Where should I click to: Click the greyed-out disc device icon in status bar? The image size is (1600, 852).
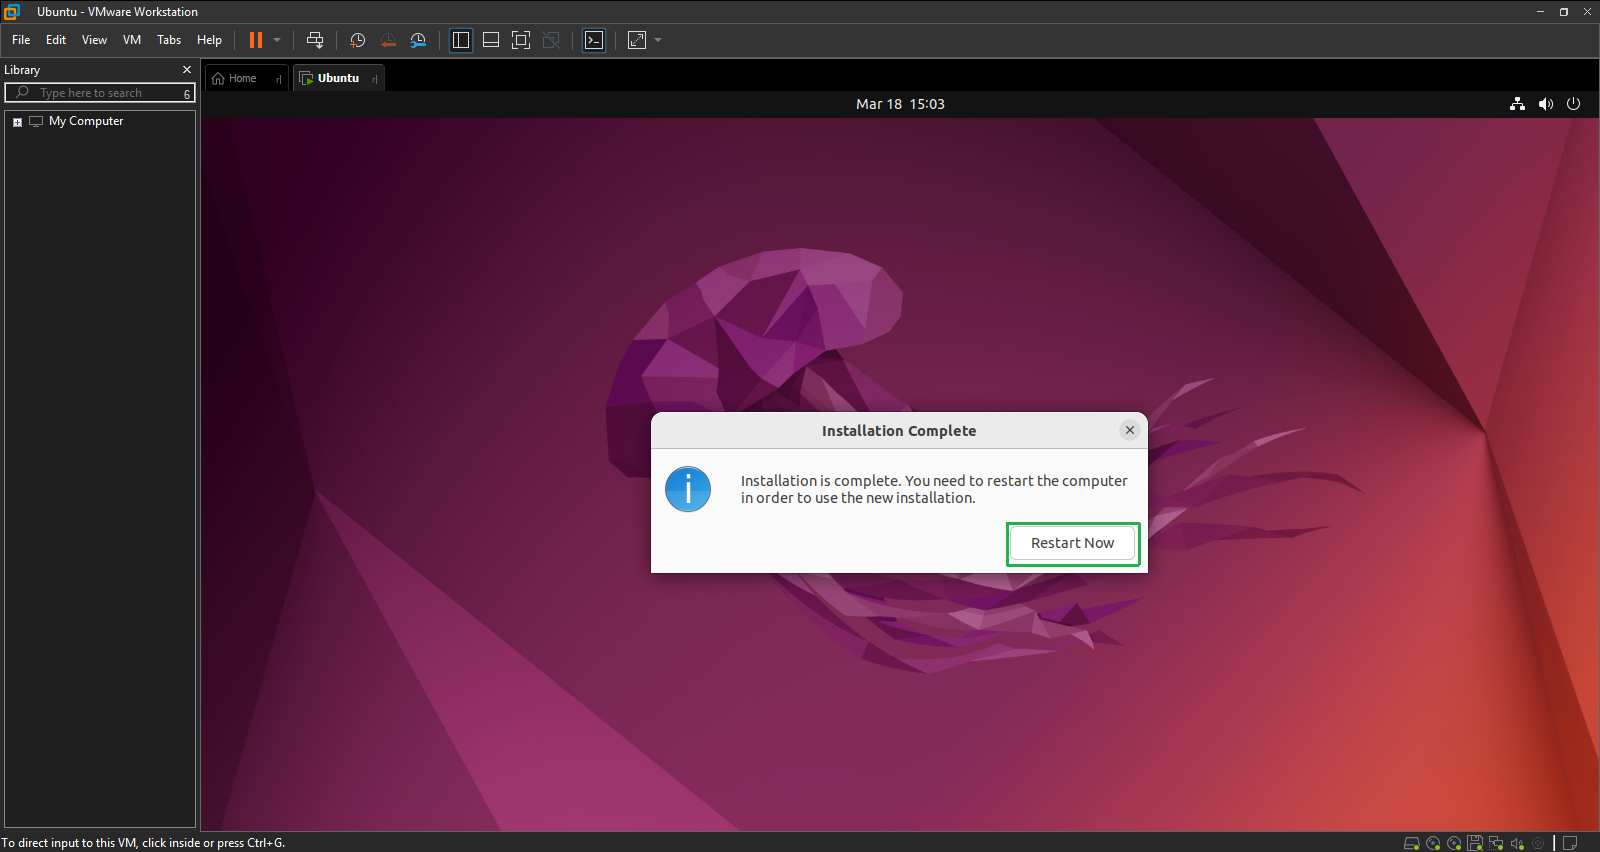(1538, 843)
